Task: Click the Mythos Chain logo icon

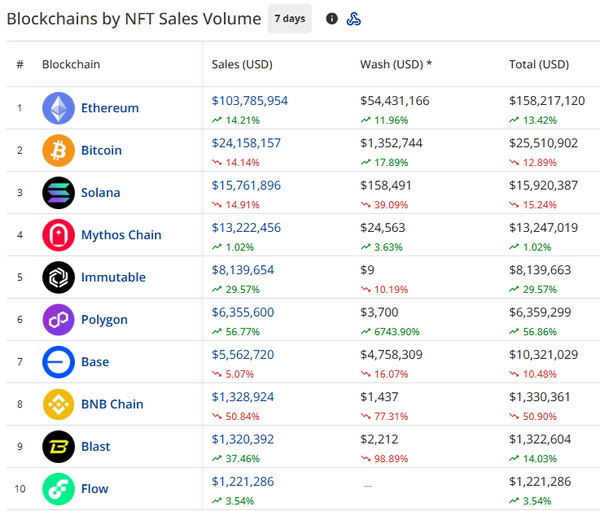Action: [x=58, y=235]
